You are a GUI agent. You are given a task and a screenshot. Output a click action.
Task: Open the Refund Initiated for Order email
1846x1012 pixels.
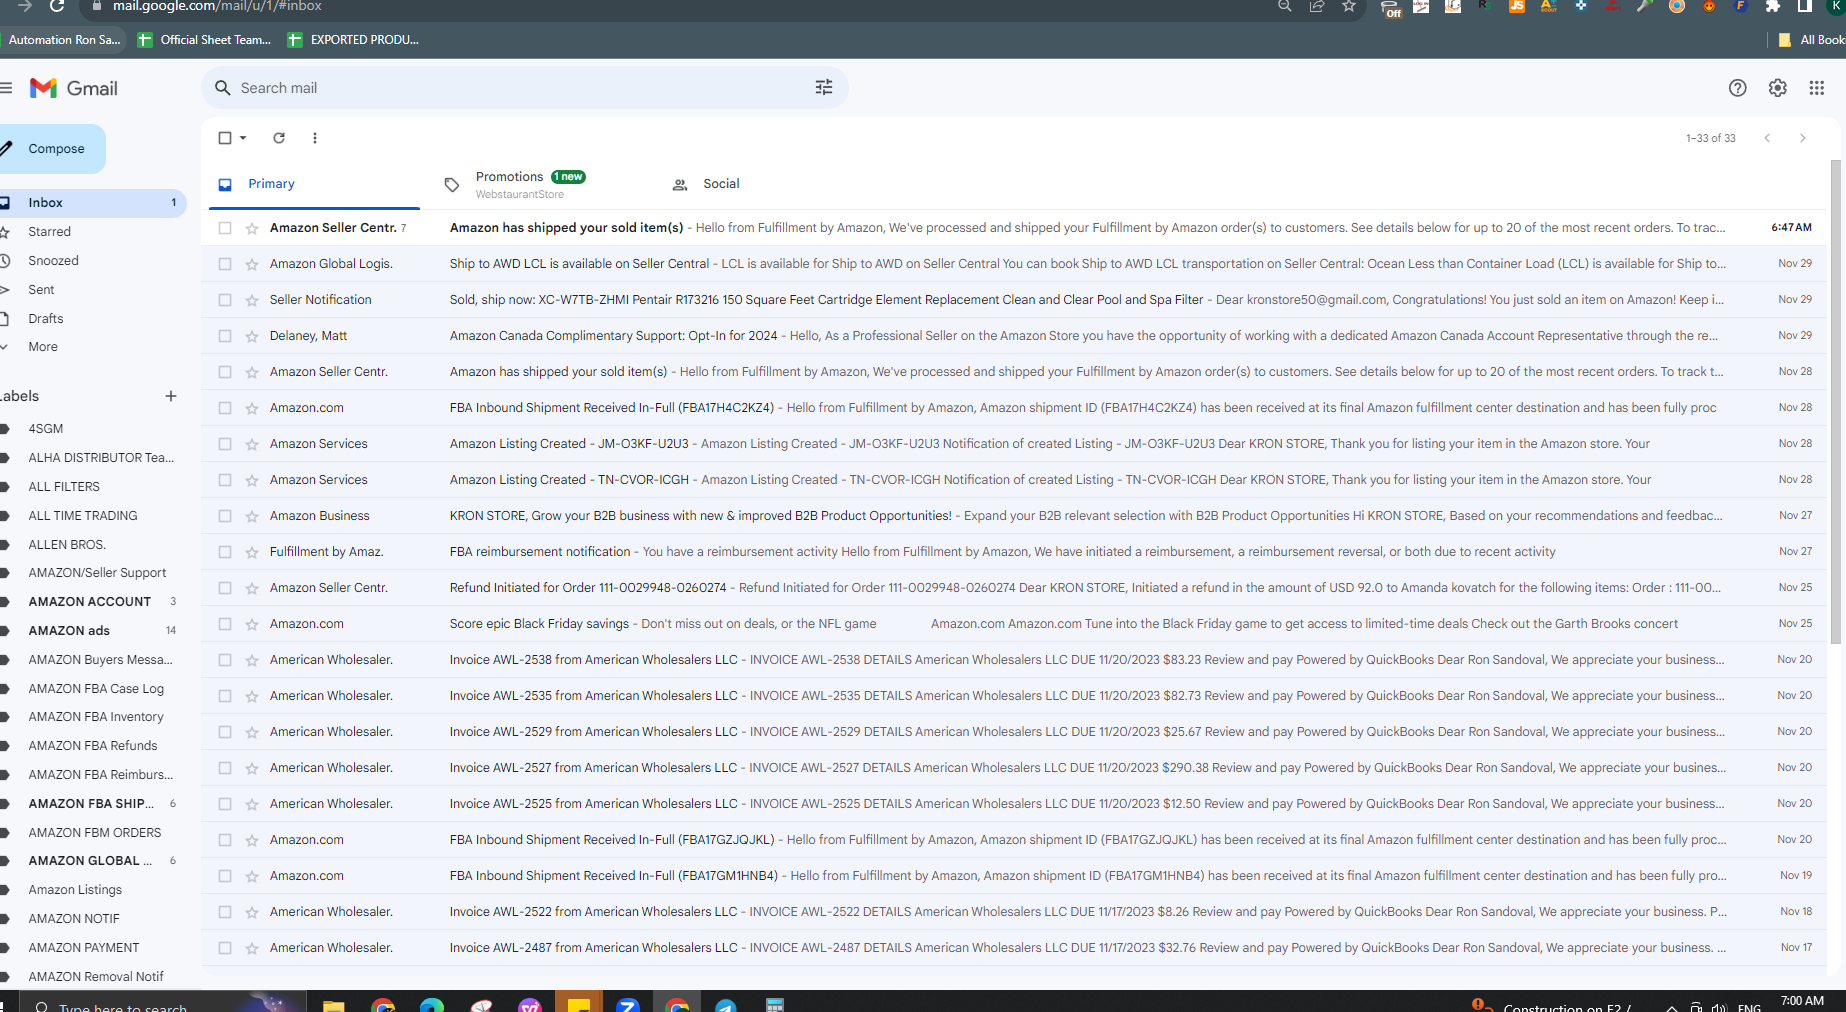click(x=1015, y=588)
